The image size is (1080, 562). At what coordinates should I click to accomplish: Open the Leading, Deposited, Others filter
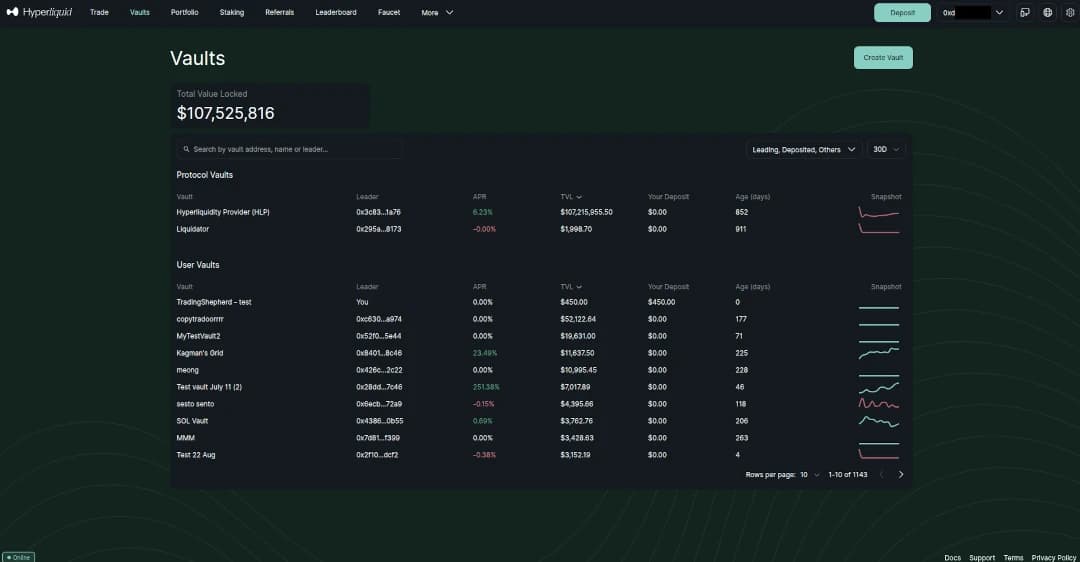click(x=803, y=149)
